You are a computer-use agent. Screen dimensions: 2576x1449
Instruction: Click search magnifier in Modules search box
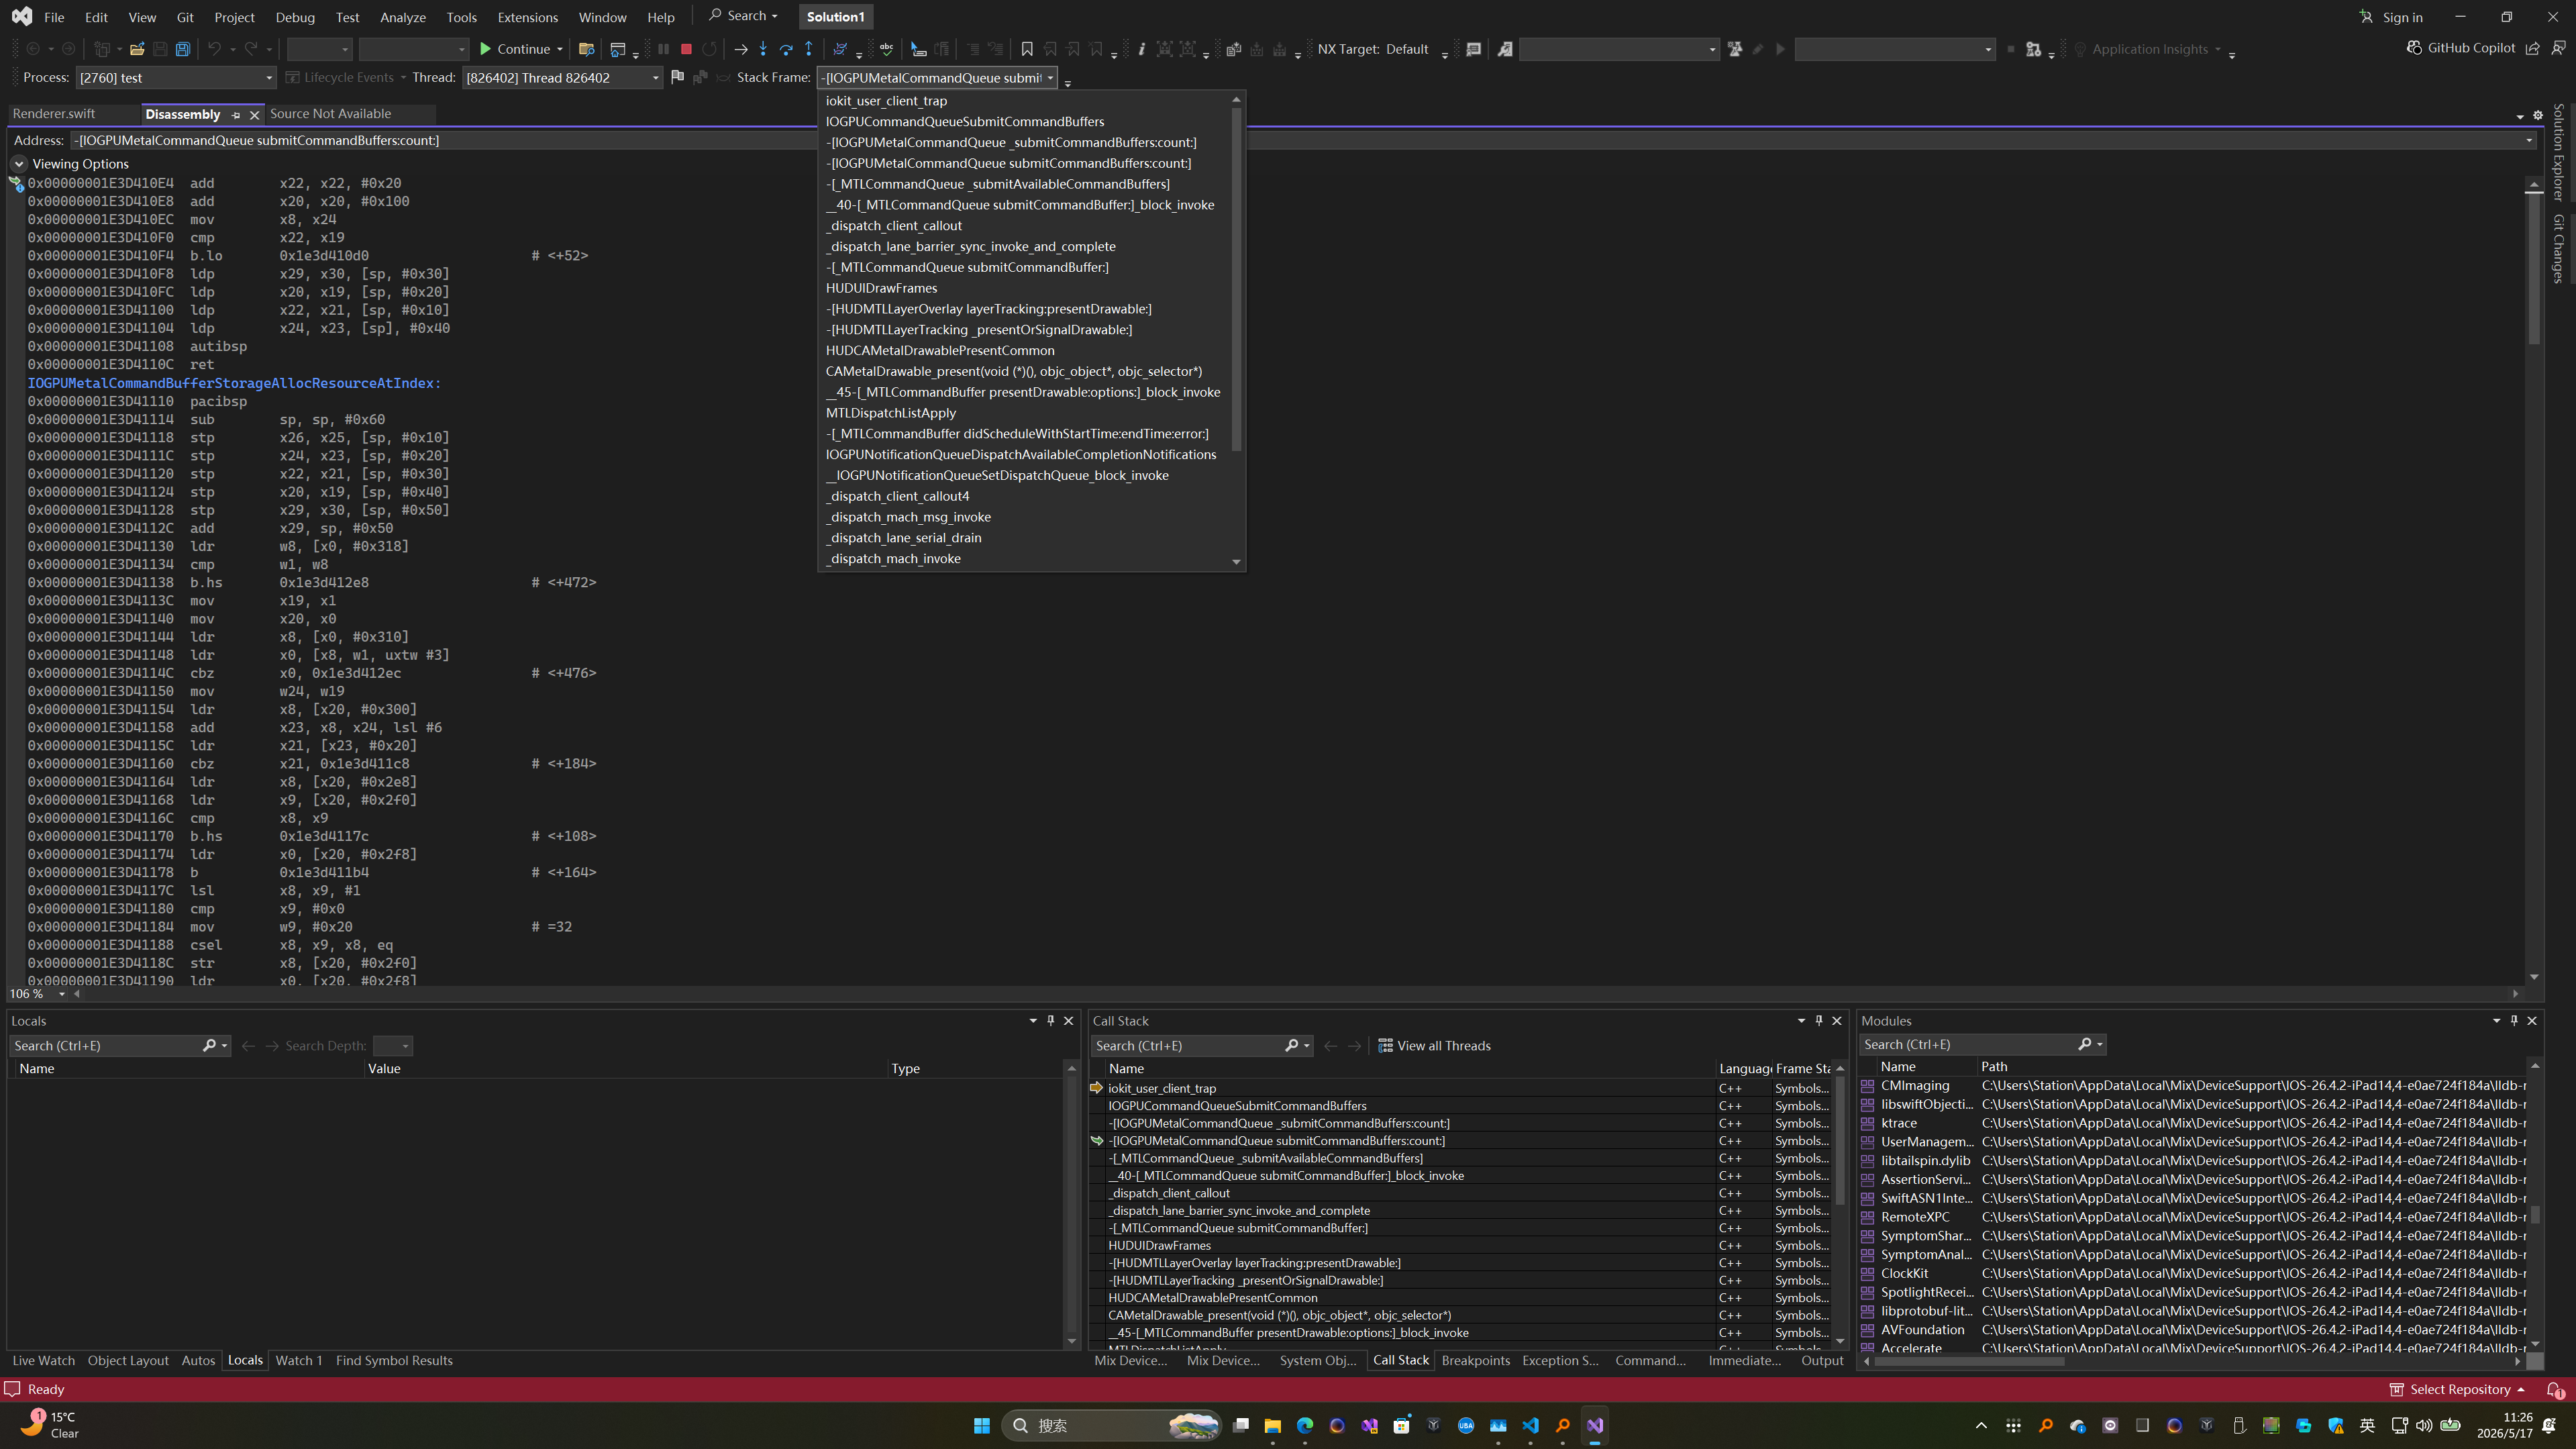[2084, 1044]
